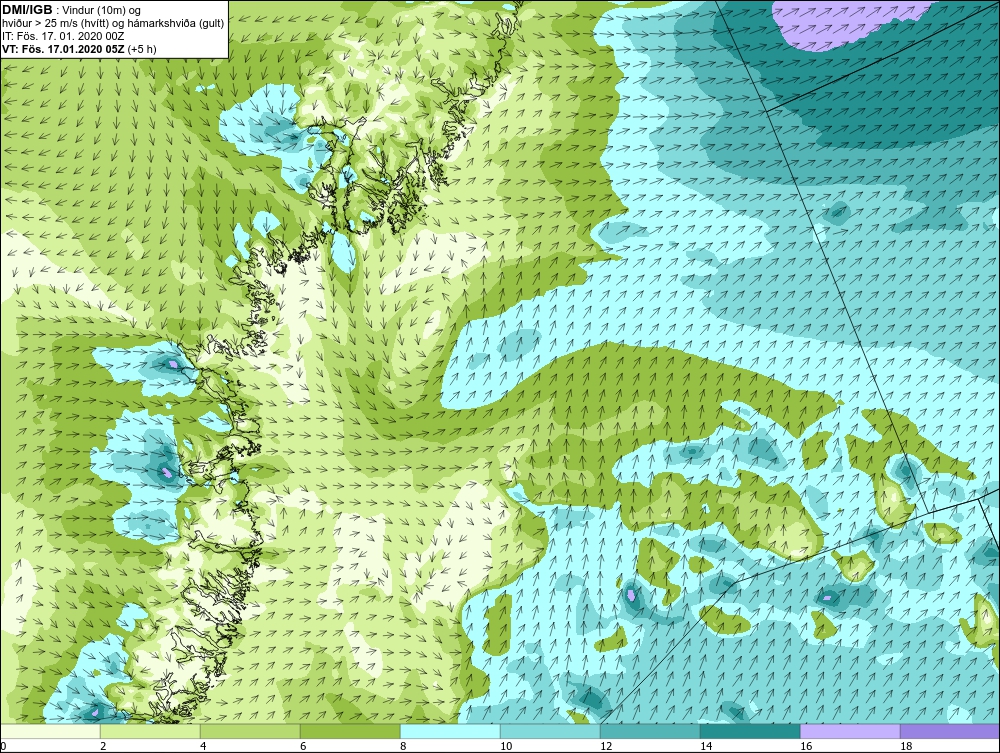Click the 4–6 m/s green legend swatch
This screenshot has height=753, width=1000.
[x=250, y=731]
